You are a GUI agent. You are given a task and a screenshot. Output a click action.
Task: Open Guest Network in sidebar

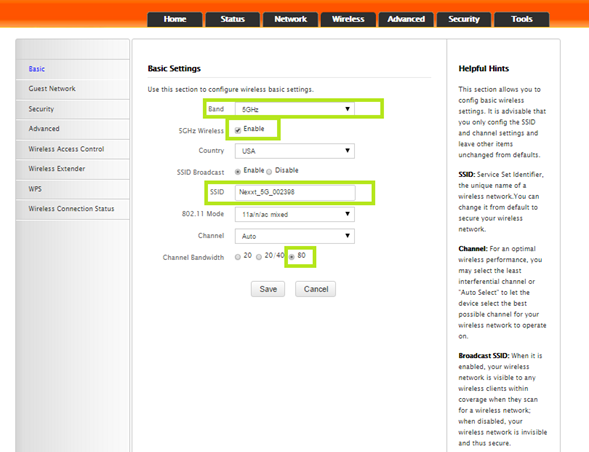[x=72, y=89]
